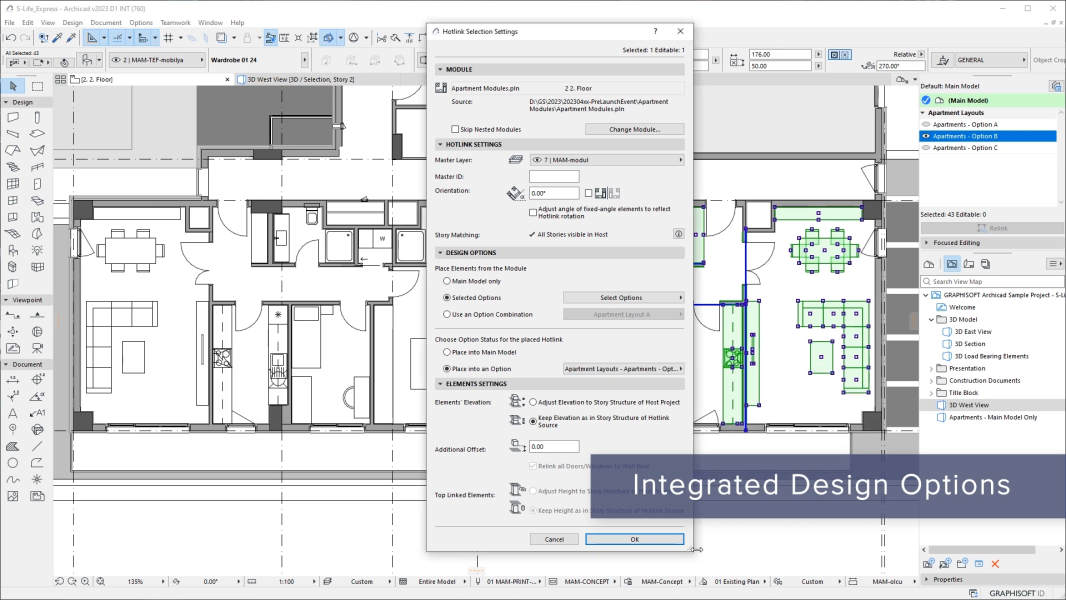Screen dimensions: 1066x600
Task: Enable the Skip Nested Modules checkbox
Action: click(x=455, y=129)
